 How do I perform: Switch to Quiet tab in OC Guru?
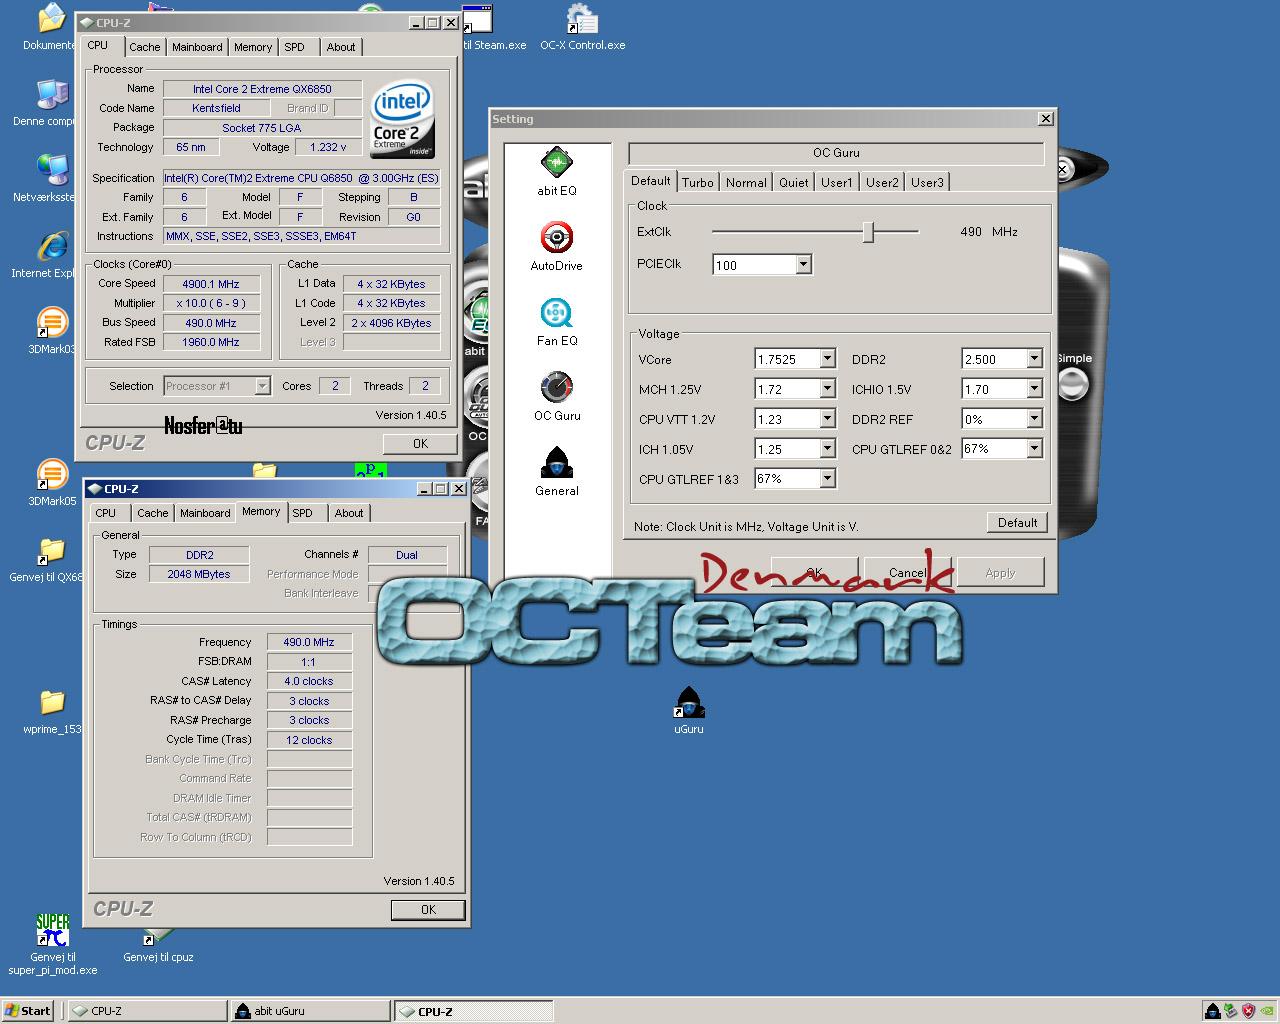tap(794, 182)
